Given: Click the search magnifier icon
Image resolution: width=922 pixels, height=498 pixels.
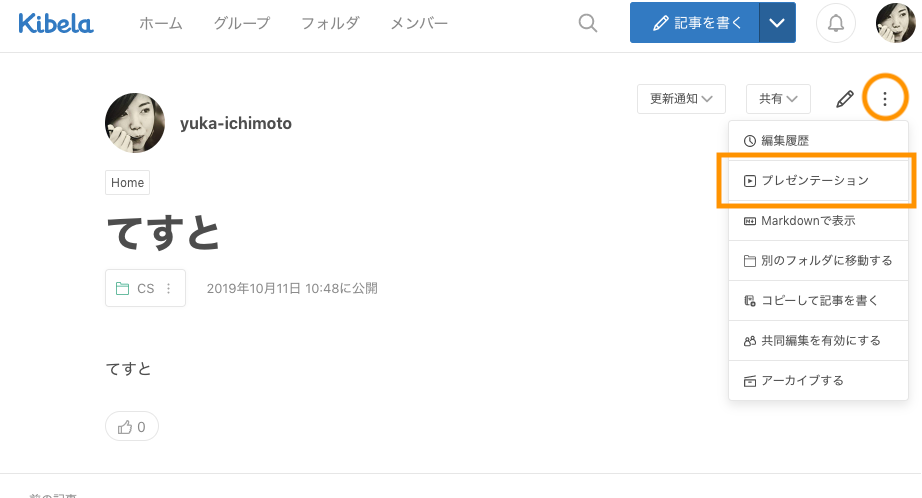Looking at the screenshot, I should 588,23.
